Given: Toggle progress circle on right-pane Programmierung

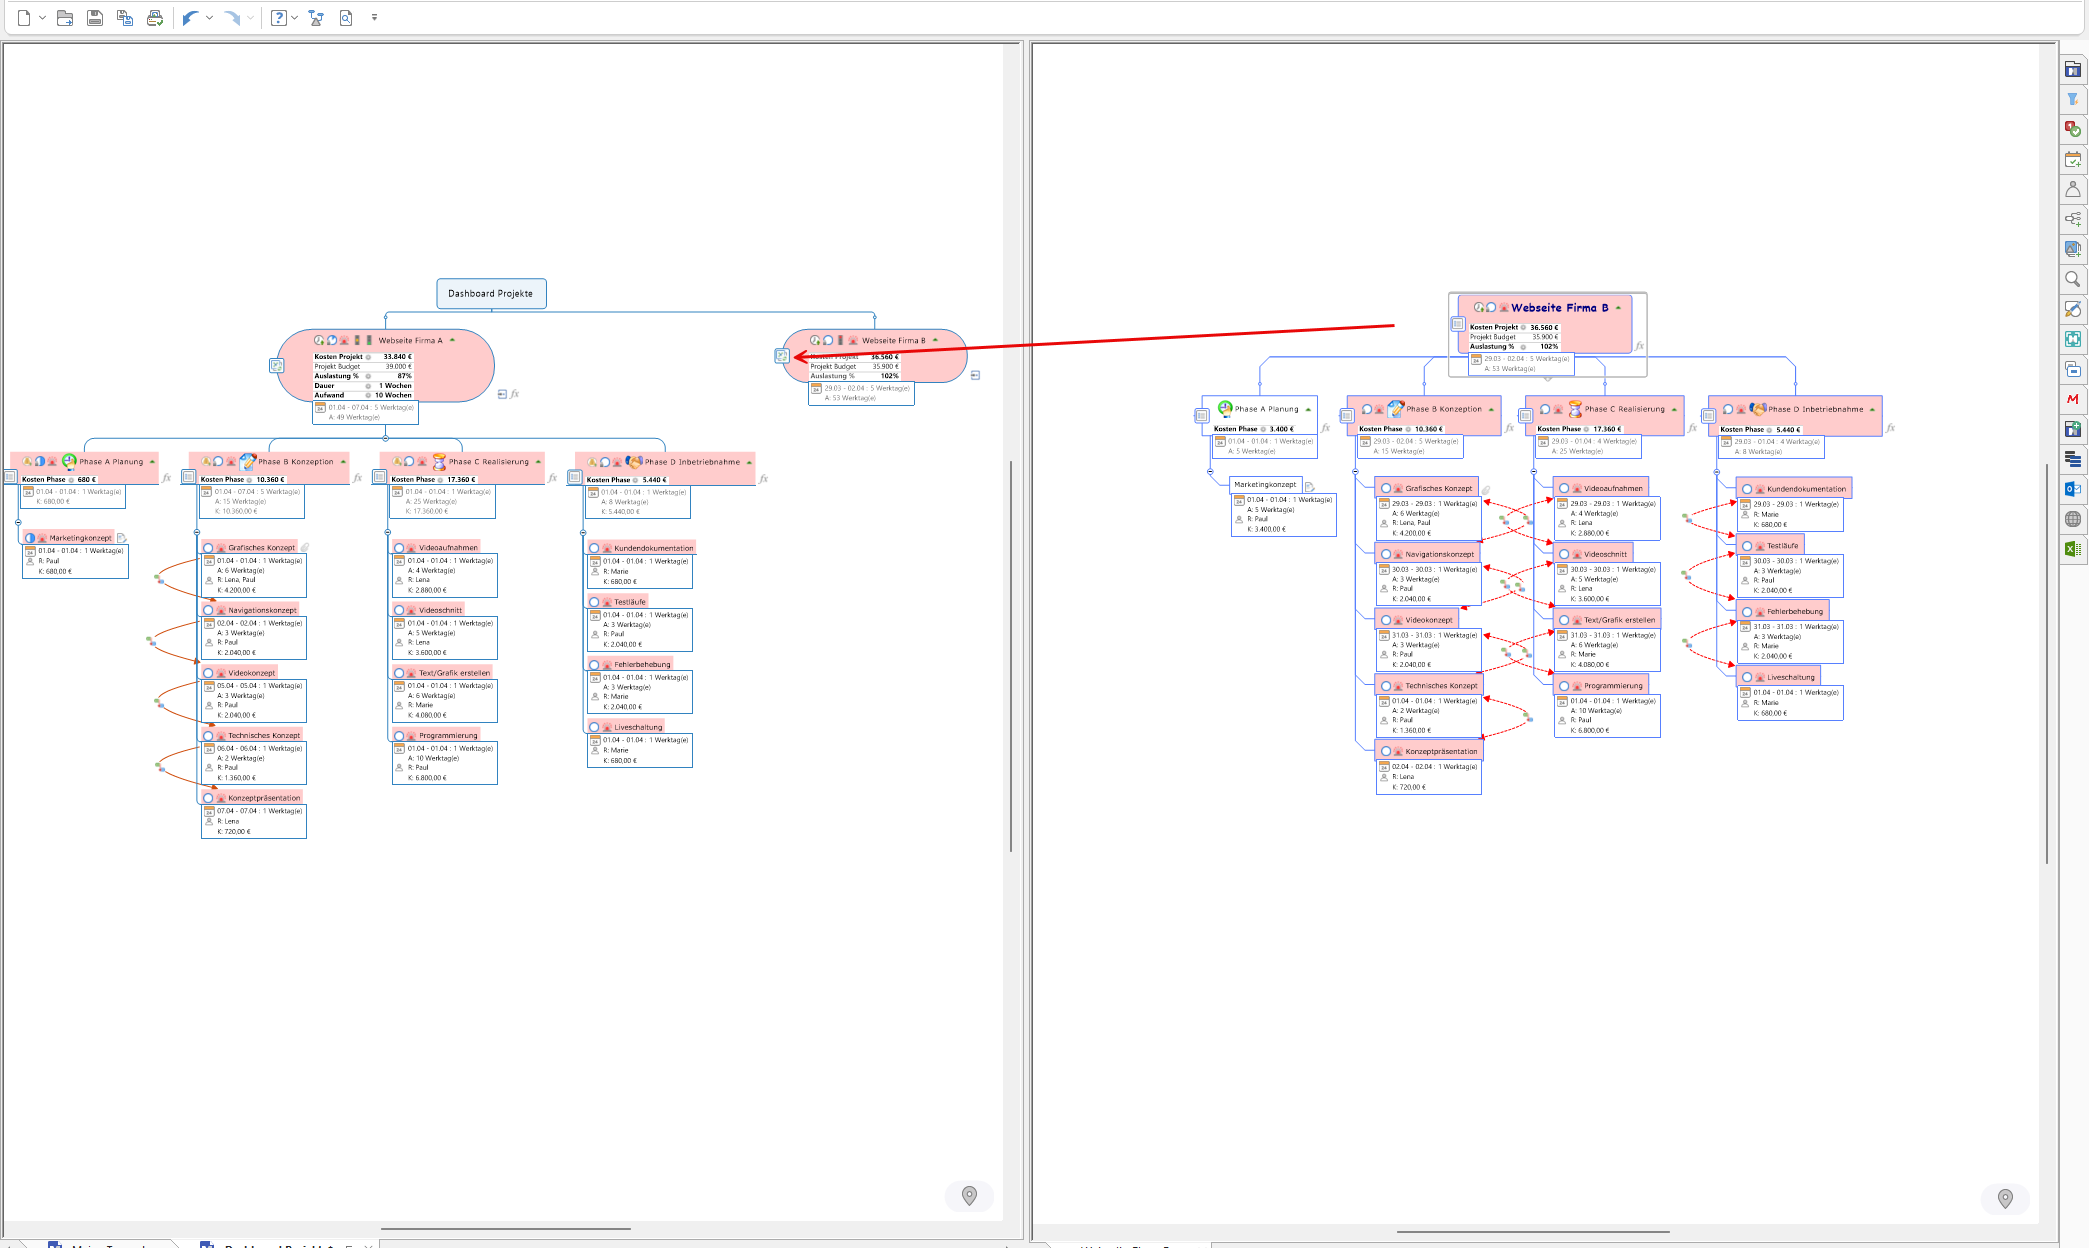Looking at the screenshot, I should 1564,686.
